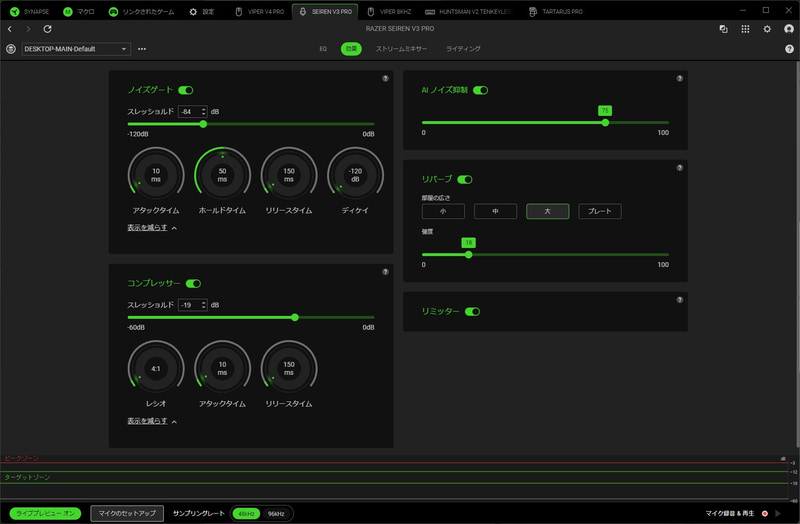Screen dimensions: 800x524
Task: Click the refresh icon
Action: pyautogui.click(x=47, y=29)
